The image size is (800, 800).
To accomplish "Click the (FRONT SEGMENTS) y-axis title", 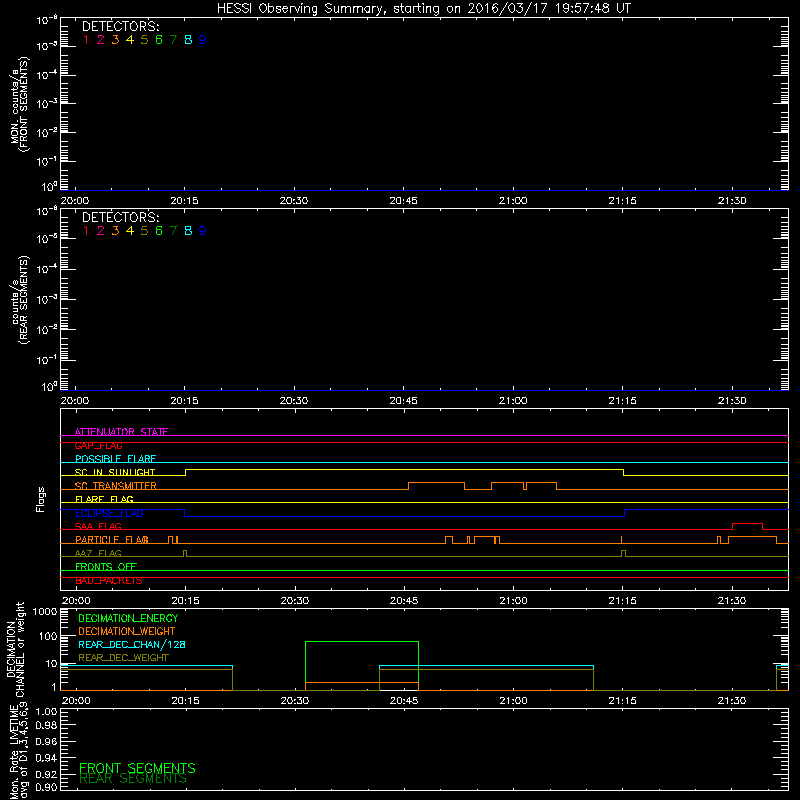I will (x=26, y=104).
